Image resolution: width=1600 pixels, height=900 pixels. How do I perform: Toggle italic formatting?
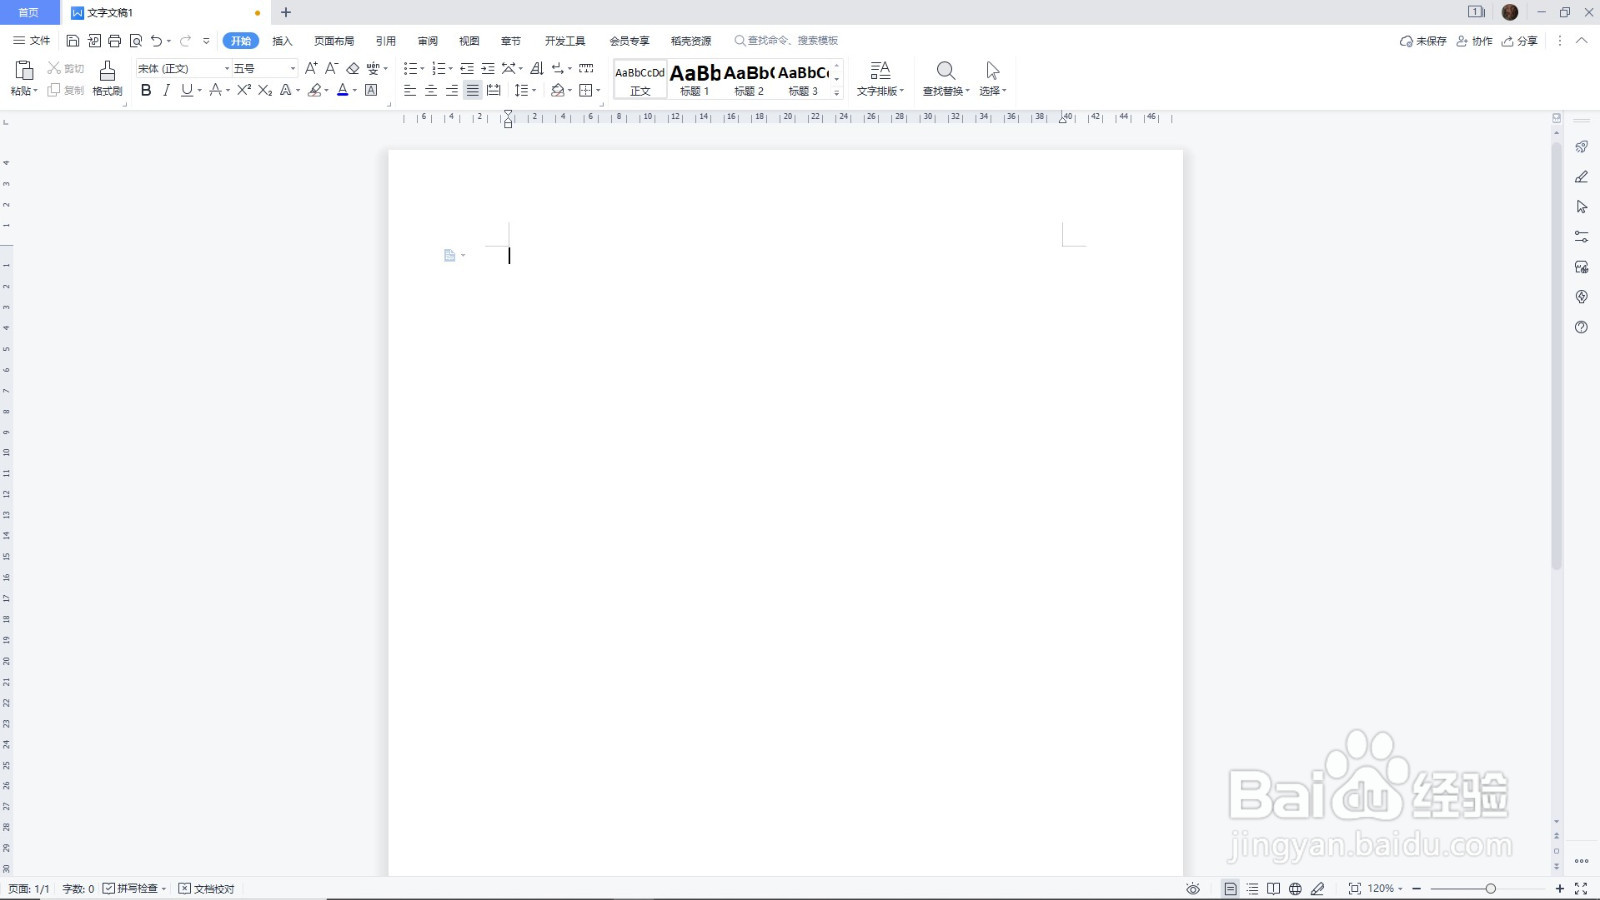click(166, 90)
